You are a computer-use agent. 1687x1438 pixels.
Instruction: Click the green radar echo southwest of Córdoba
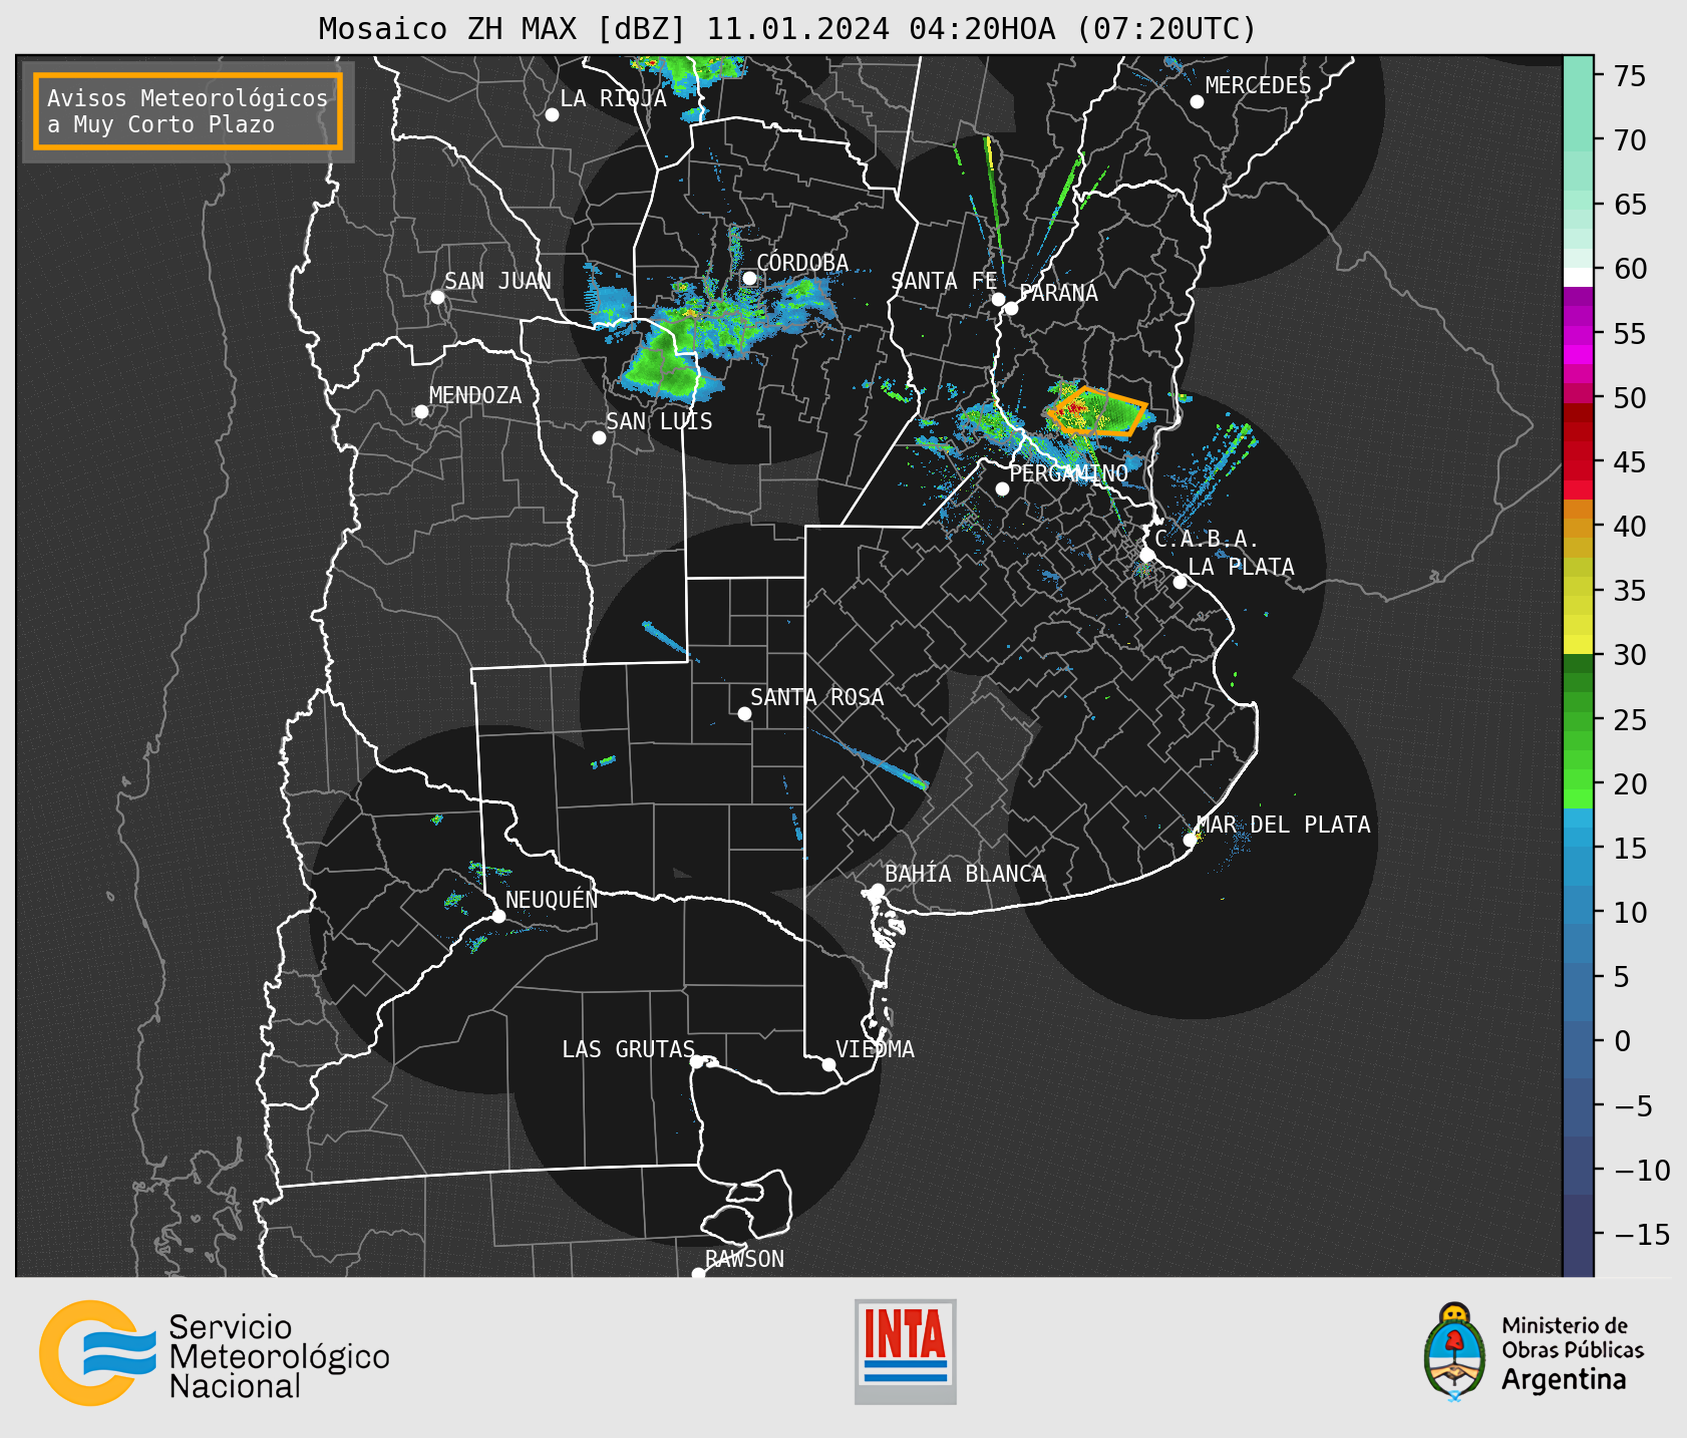click(666, 365)
